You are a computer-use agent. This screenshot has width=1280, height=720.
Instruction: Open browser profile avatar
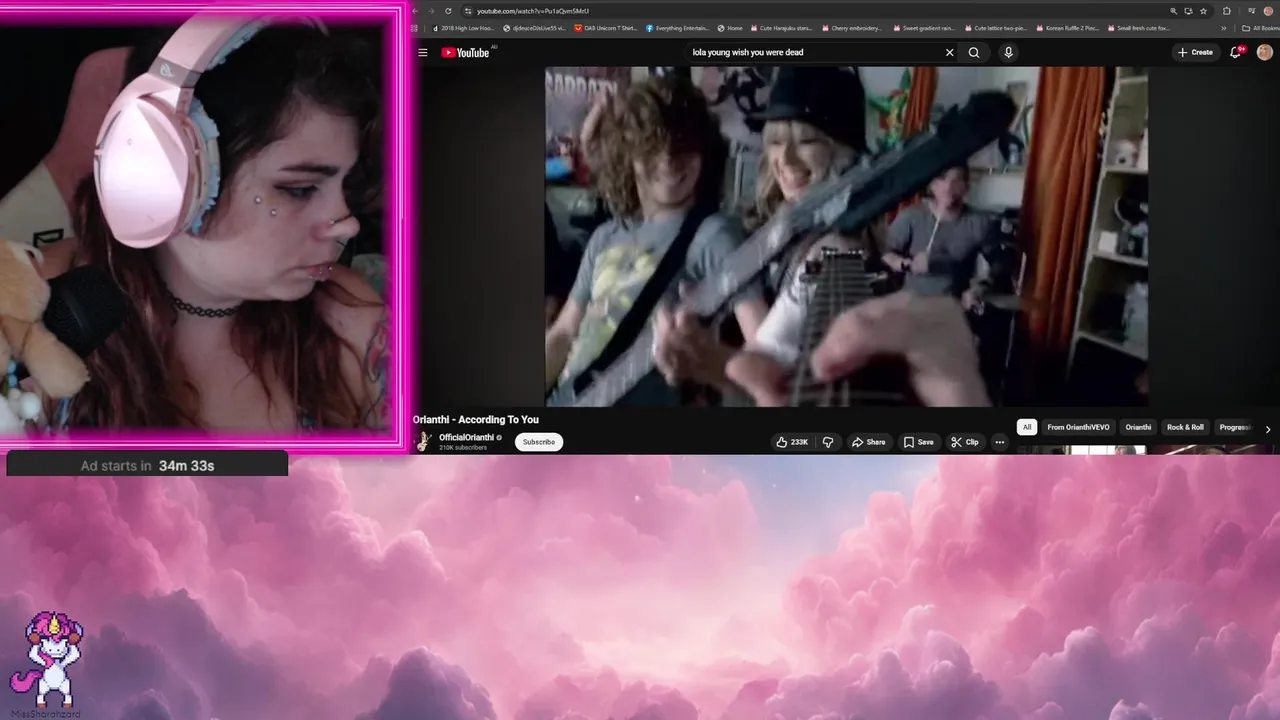pos(1268,11)
